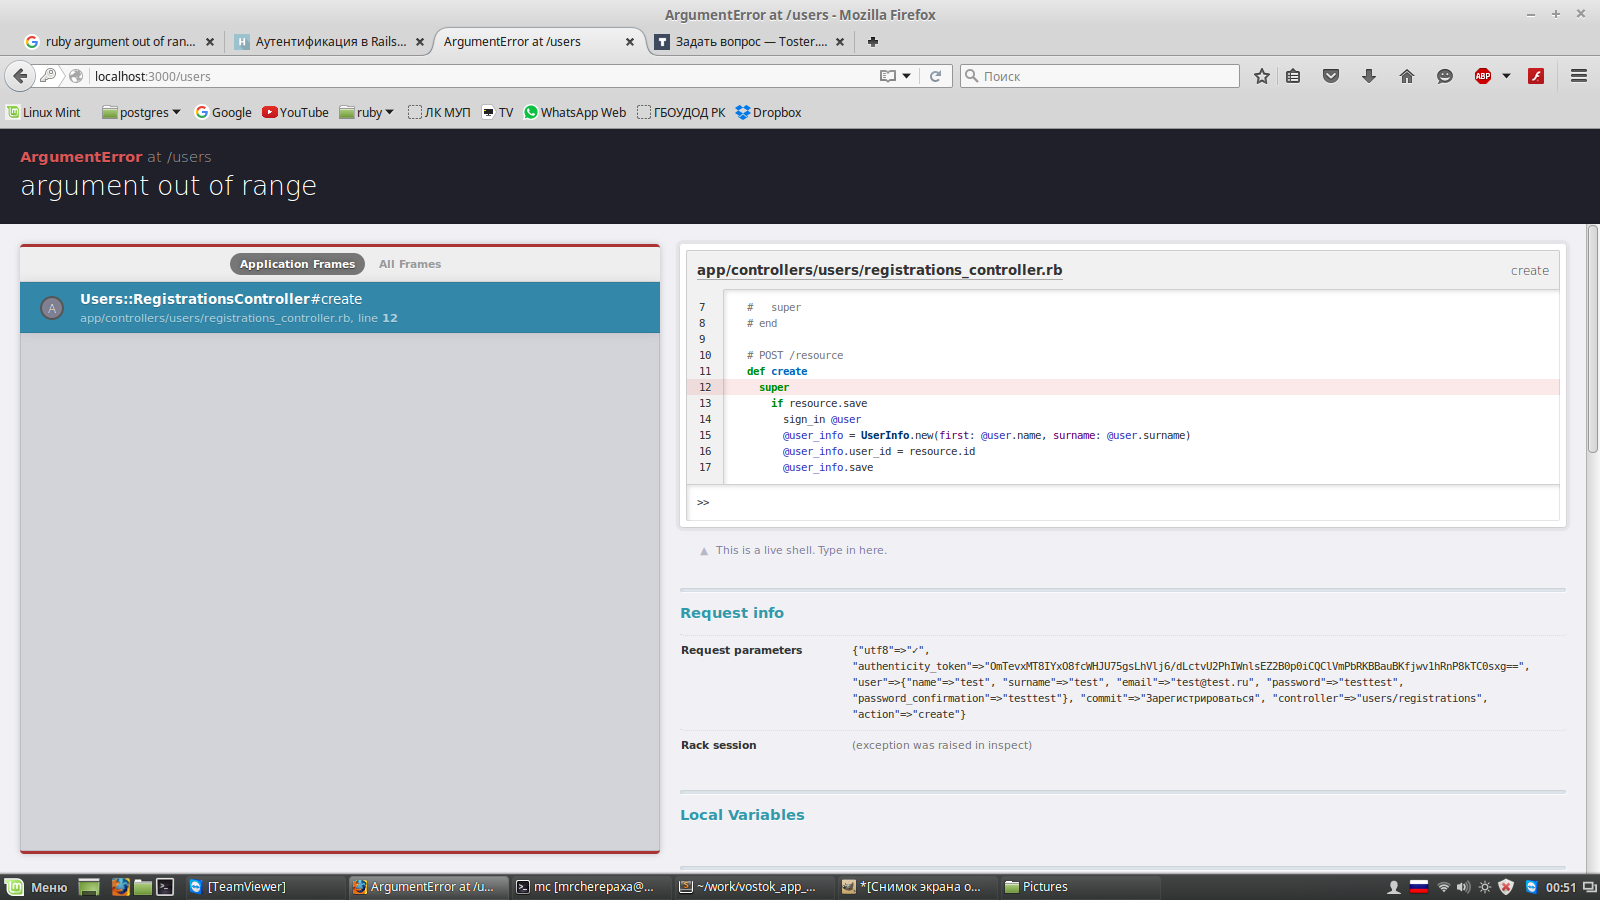Viewport: 1600px width, 900px height.
Task: Close the 'Аутентификация в Rails' tab
Action: (x=420, y=42)
